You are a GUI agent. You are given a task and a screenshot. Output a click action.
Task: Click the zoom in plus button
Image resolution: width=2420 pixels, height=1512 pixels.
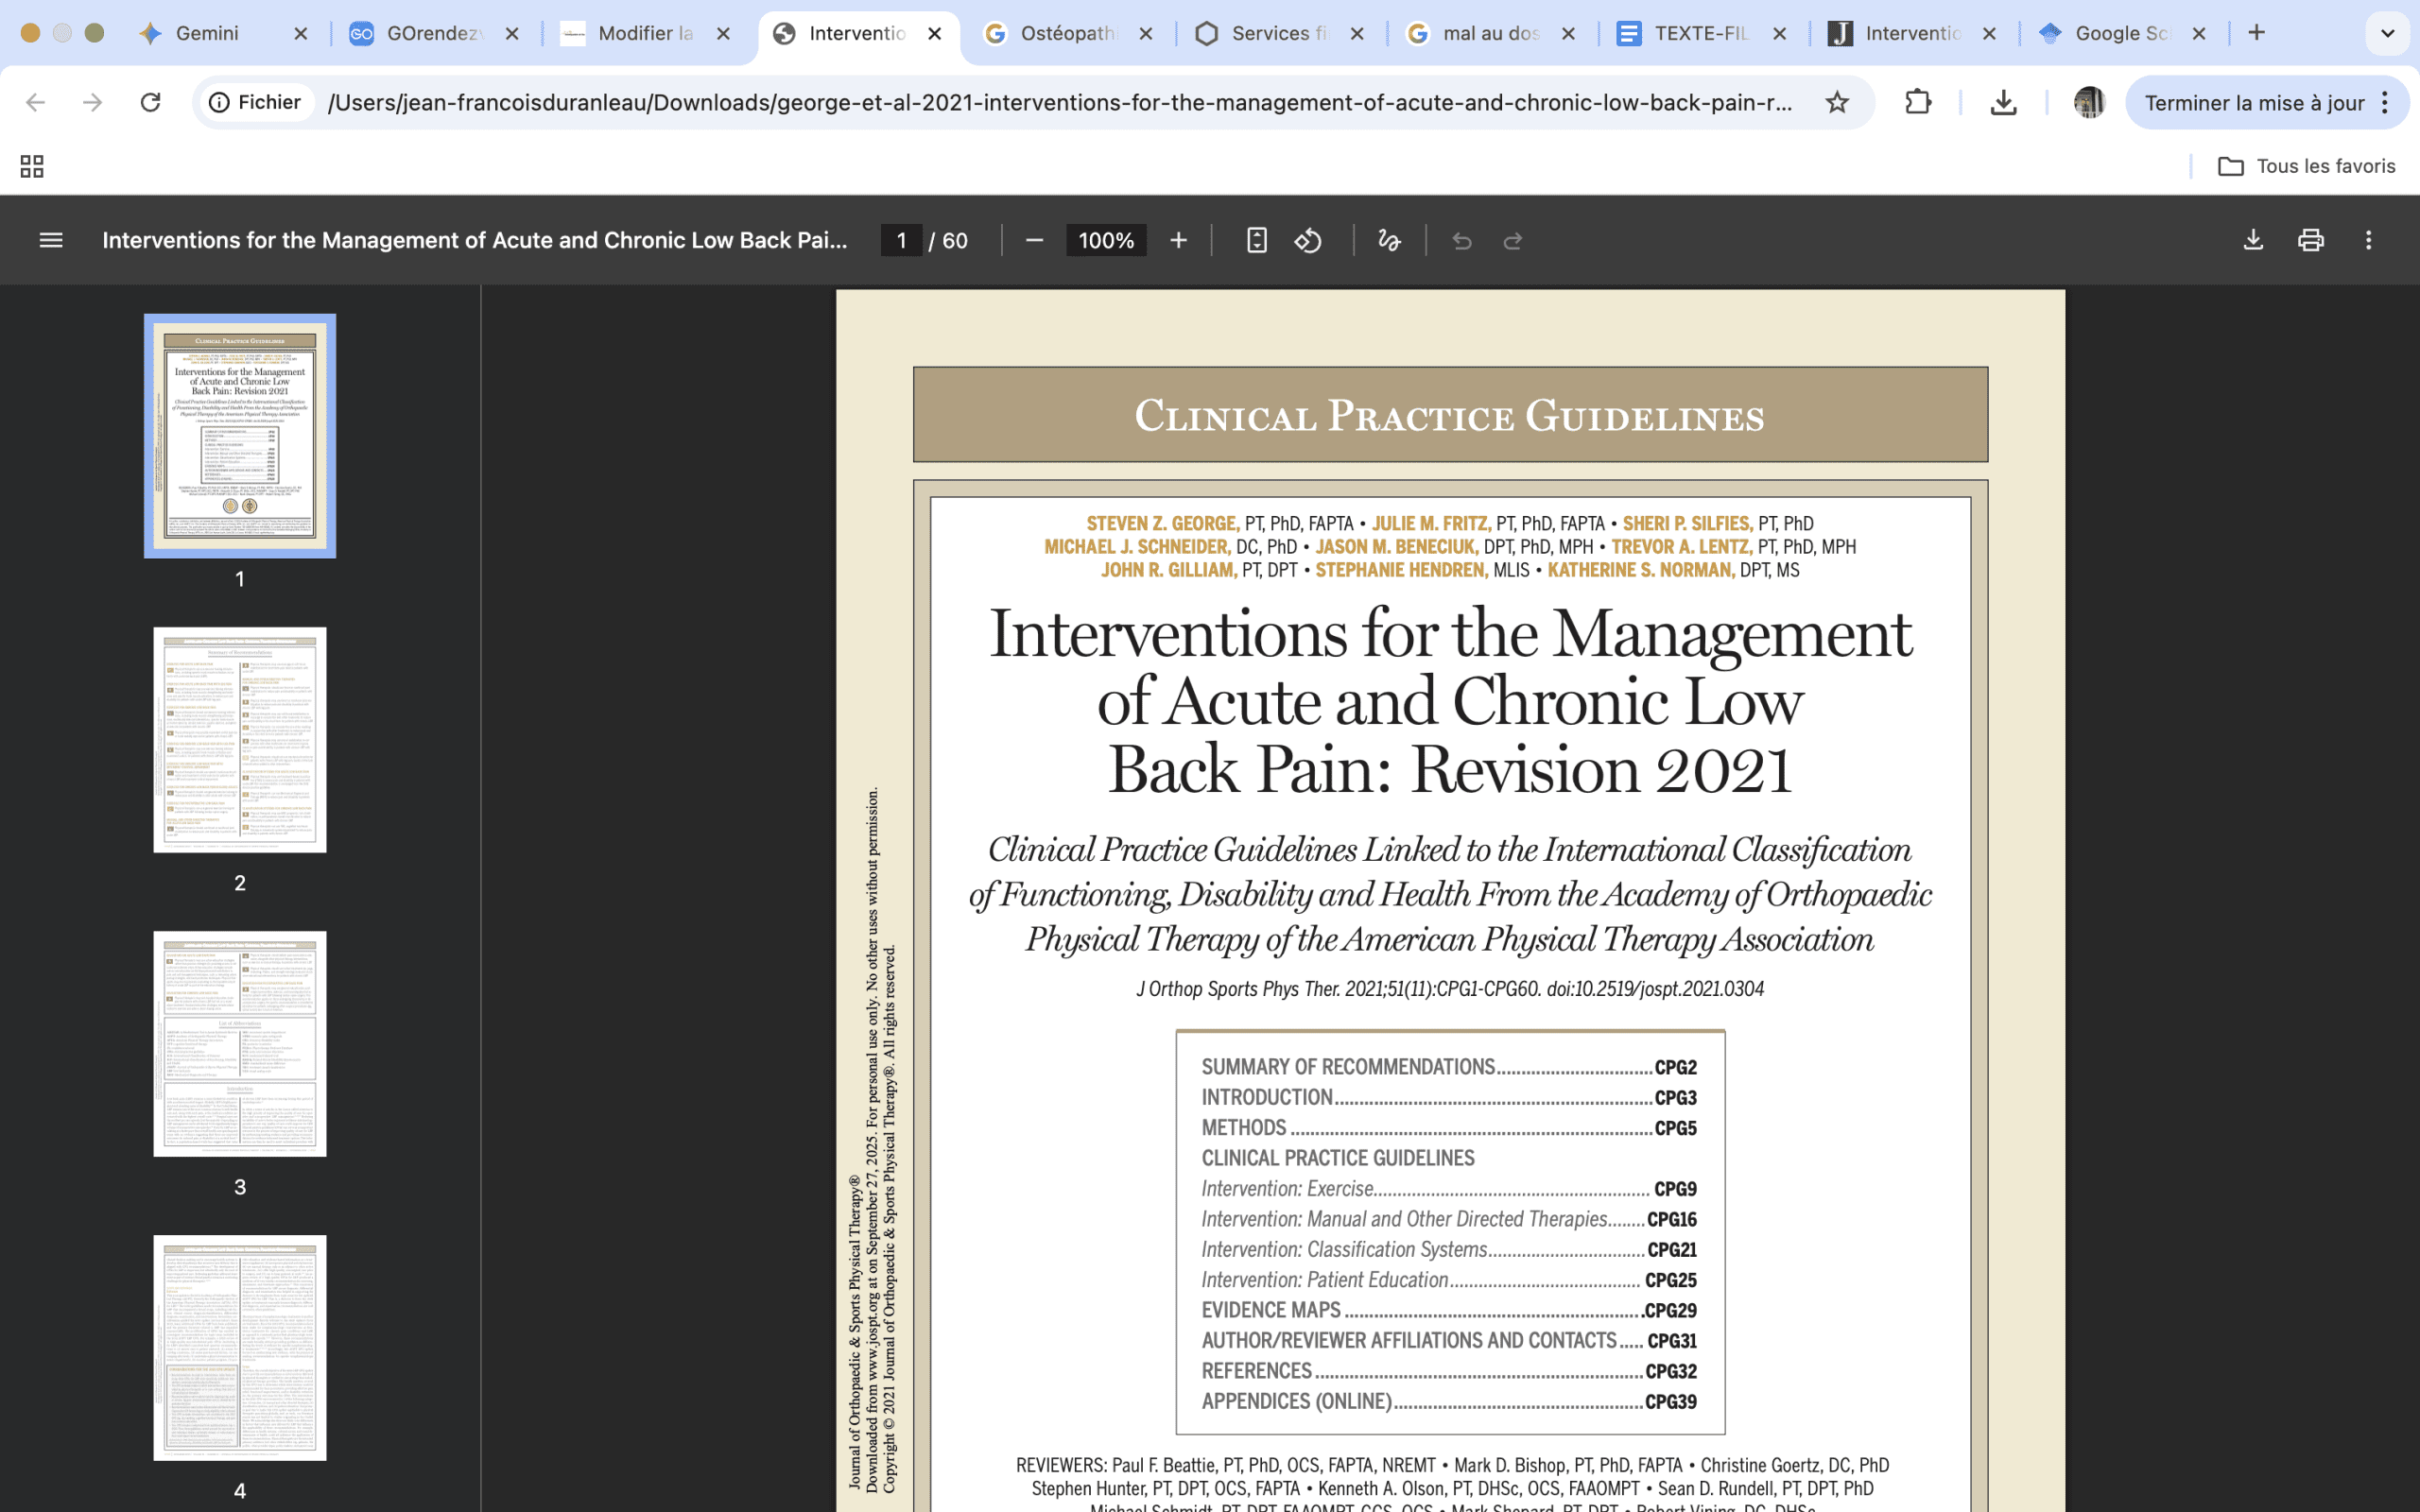(1178, 240)
